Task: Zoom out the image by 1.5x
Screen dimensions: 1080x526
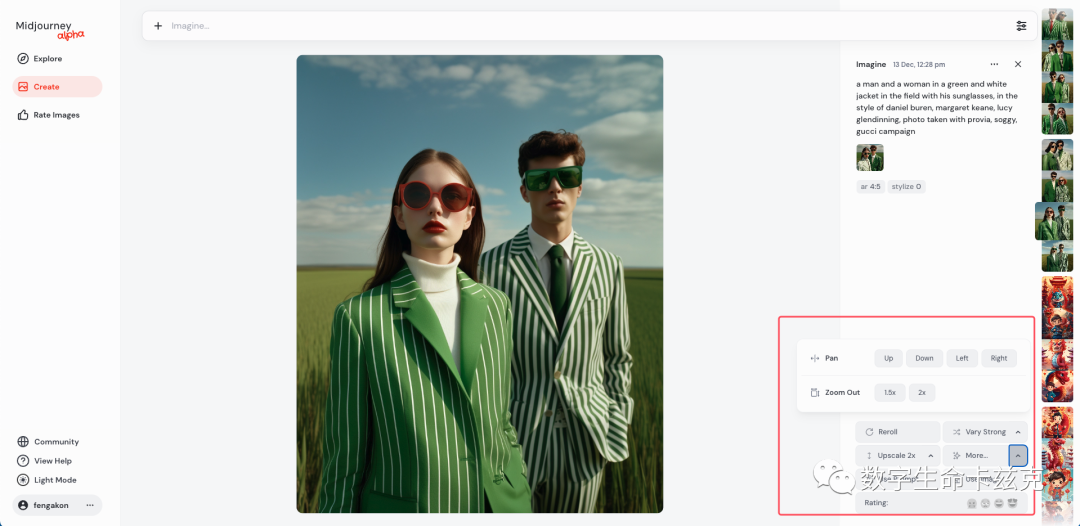Action: coord(890,392)
